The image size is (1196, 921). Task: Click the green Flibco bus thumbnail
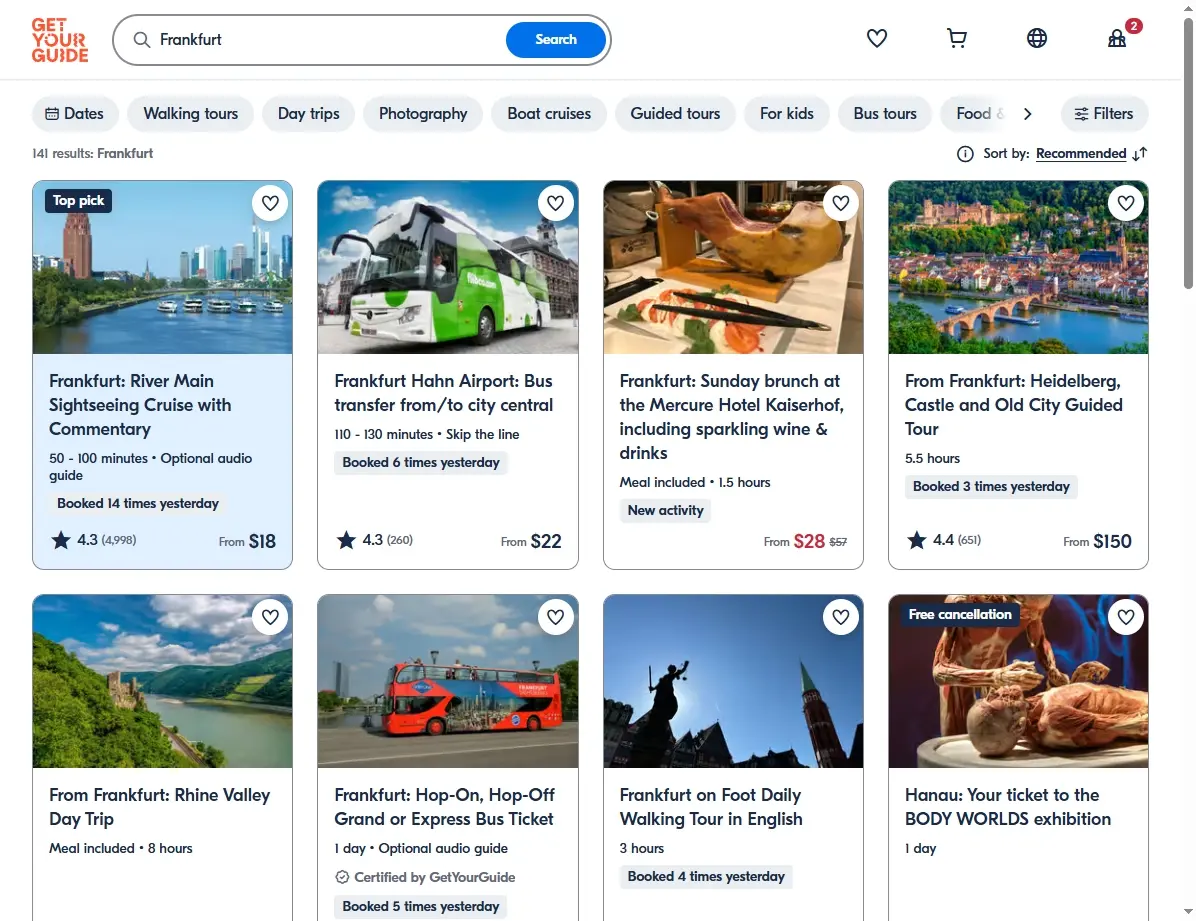[x=448, y=267]
